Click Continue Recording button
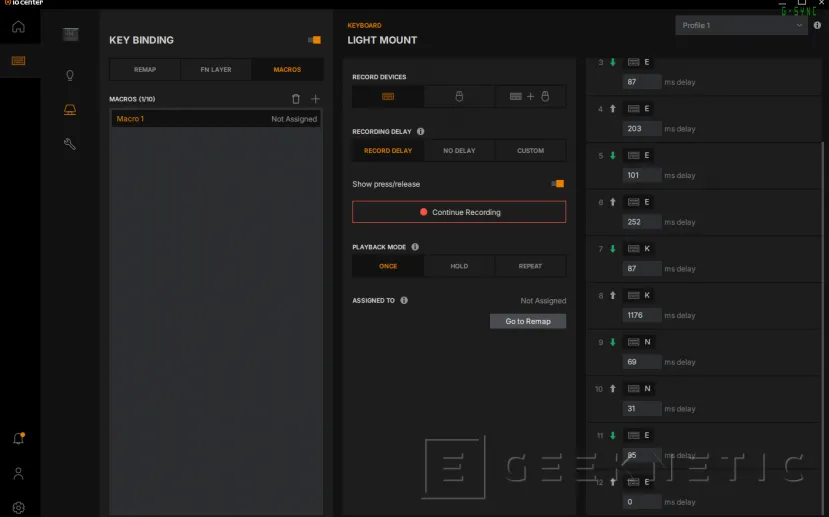829x517 pixels. pyautogui.click(x=459, y=212)
